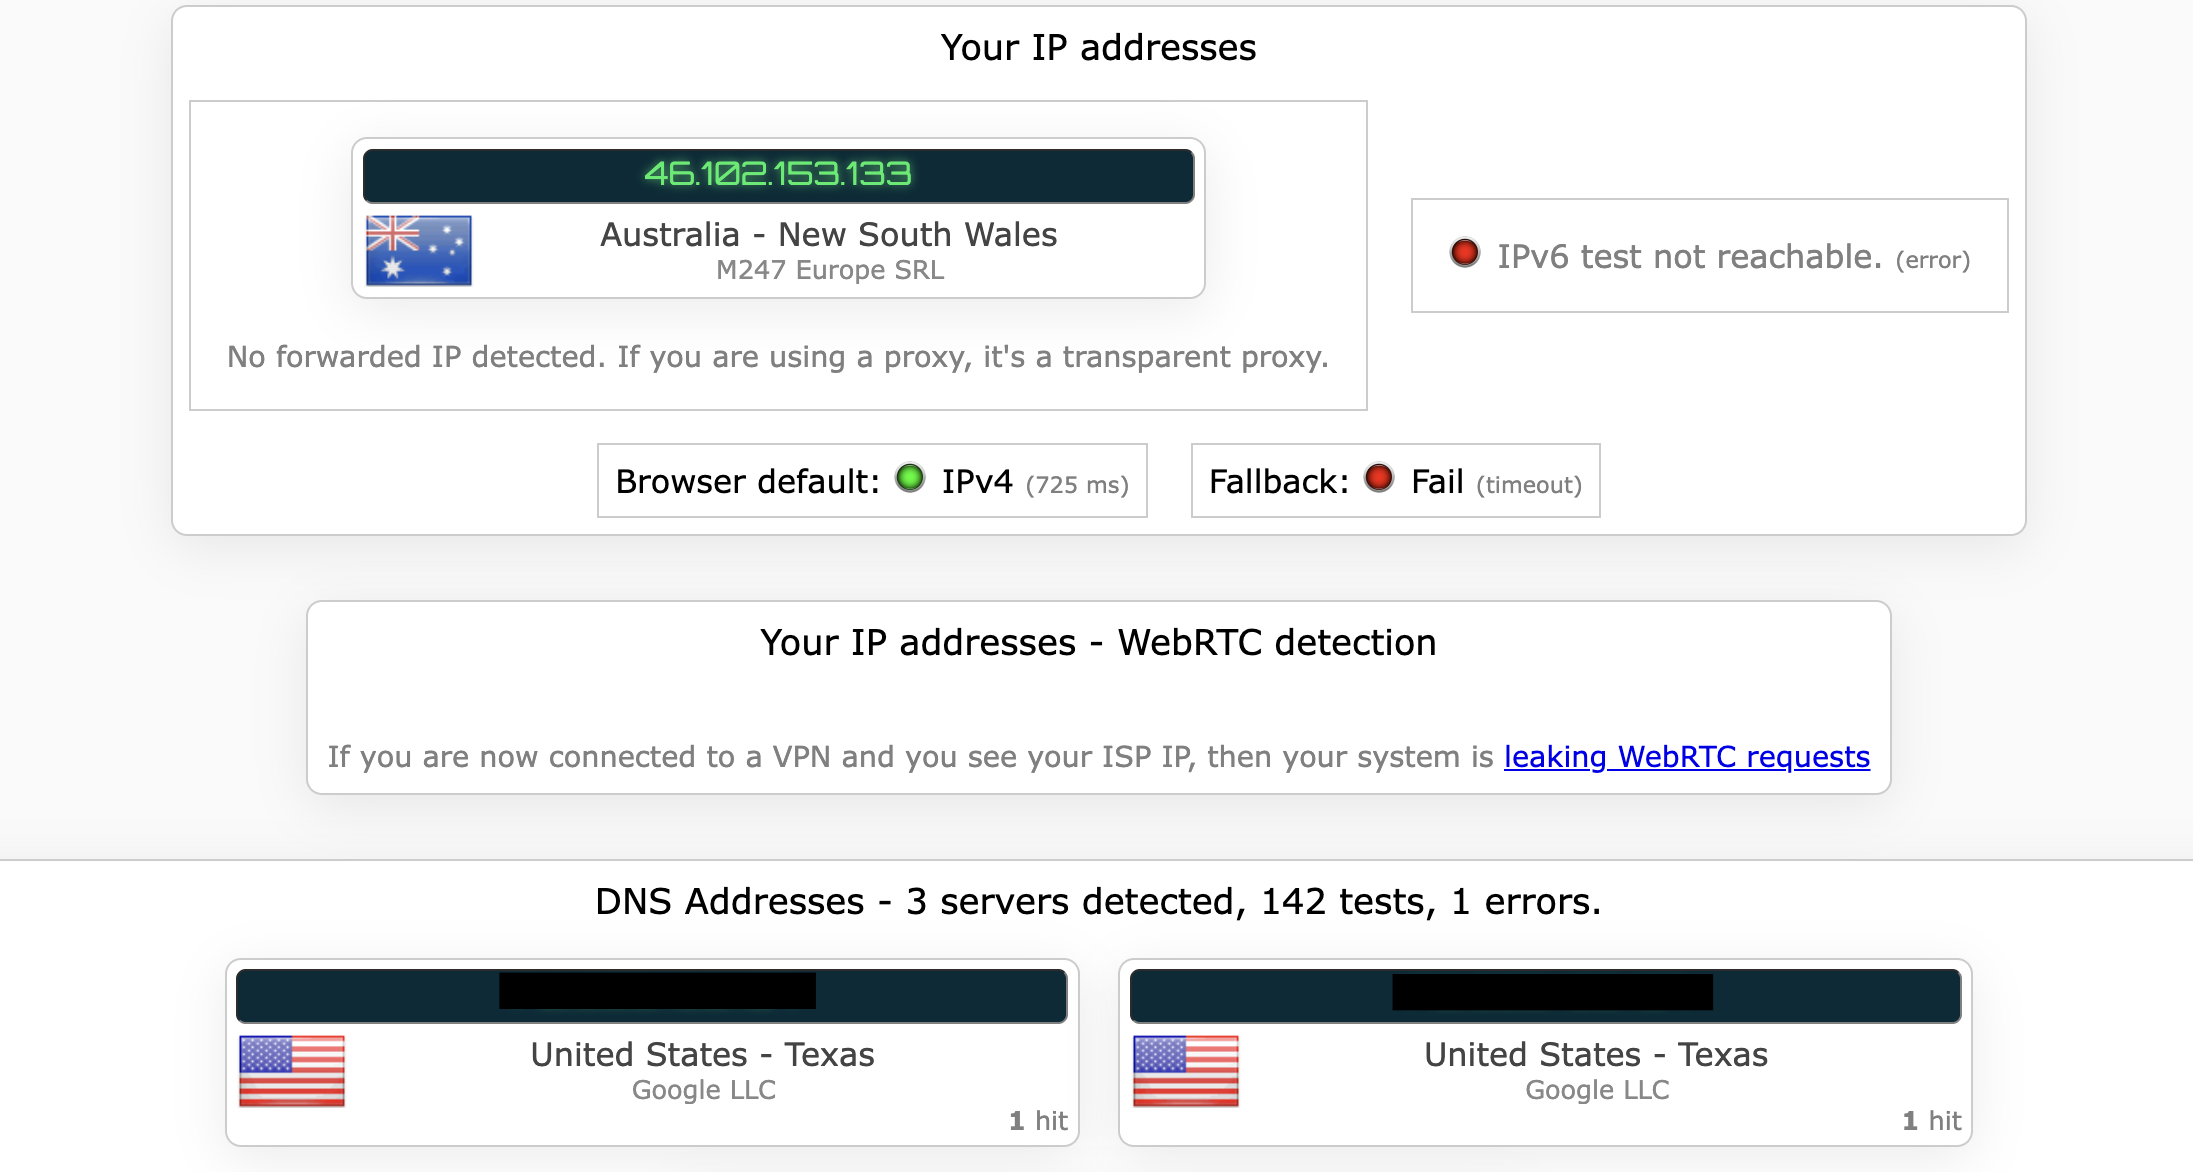This screenshot has width=2193, height=1172.
Task: Click the Your IP addresses heading
Action: coord(1097,46)
